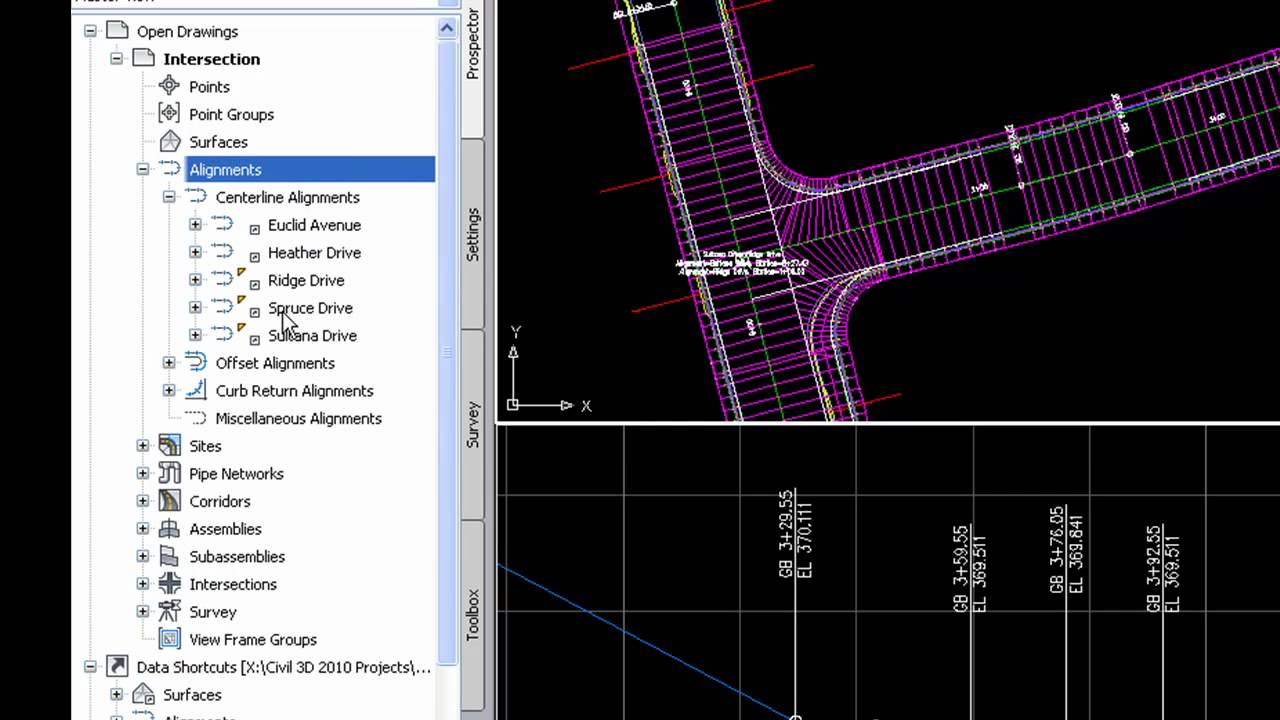Click the Alignments node icon

tap(170, 169)
